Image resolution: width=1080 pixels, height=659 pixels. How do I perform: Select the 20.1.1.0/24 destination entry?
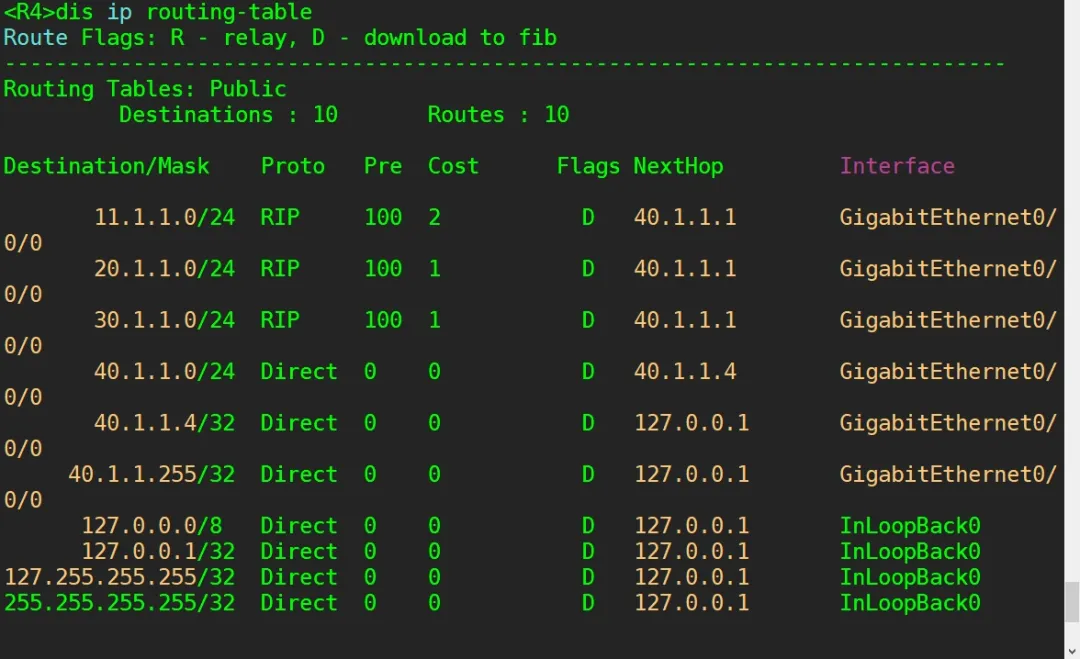[164, 269]
